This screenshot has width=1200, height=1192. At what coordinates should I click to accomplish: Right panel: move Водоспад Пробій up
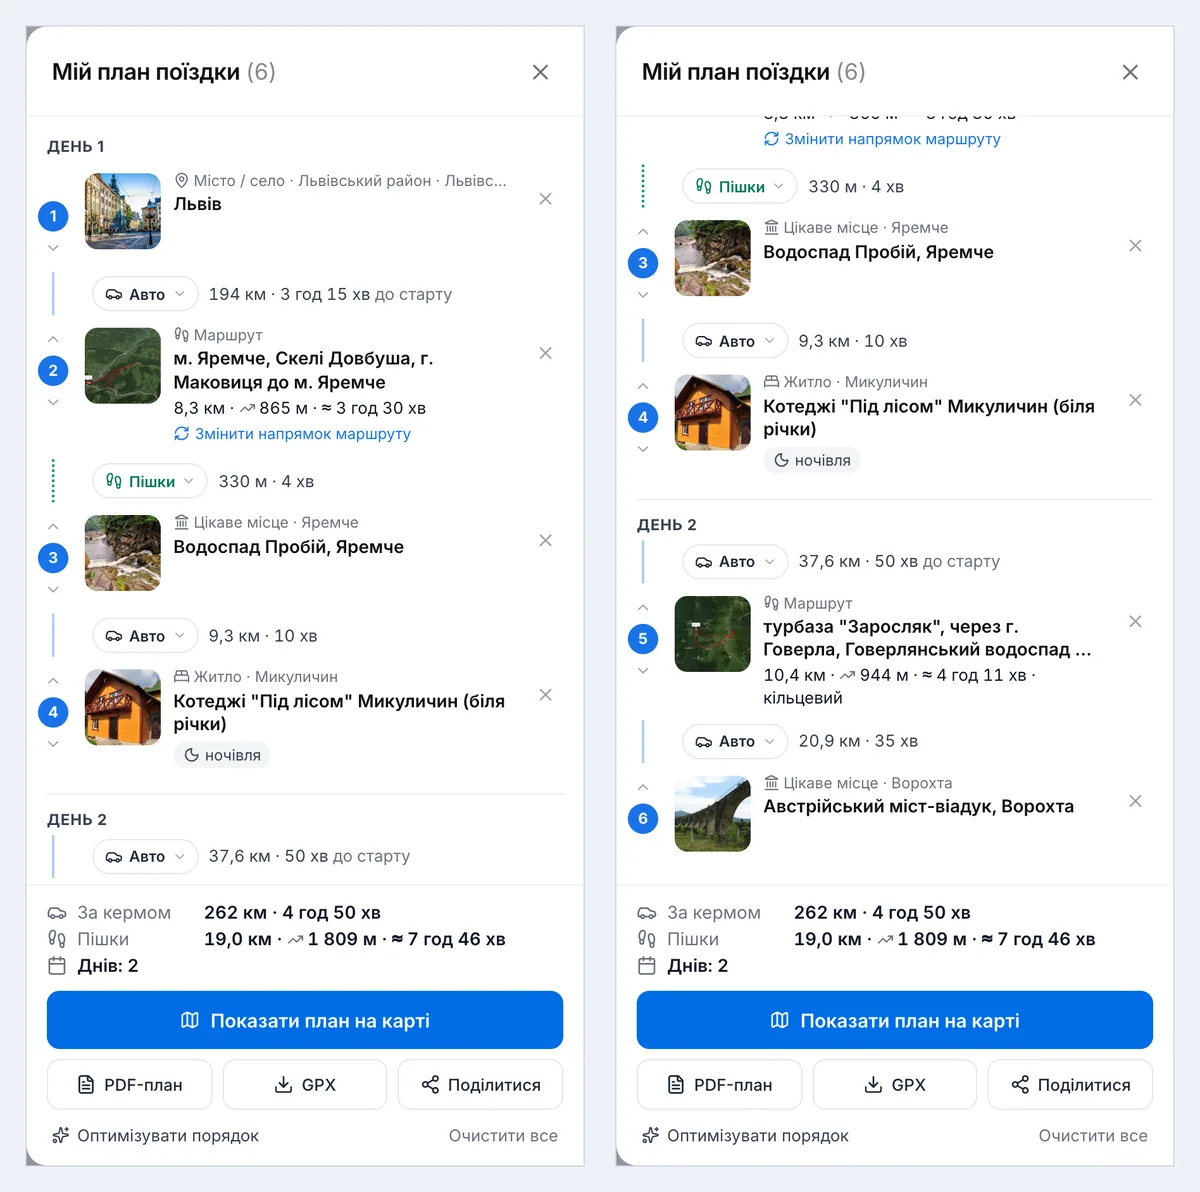pyautogui.click(x=643, y=232)
